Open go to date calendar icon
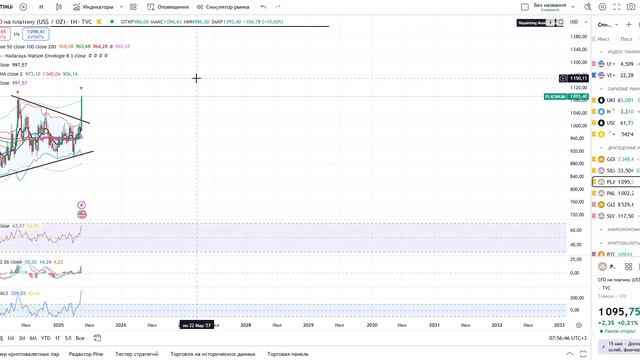This screenshot has width=640, height=360. coord(97,338)
